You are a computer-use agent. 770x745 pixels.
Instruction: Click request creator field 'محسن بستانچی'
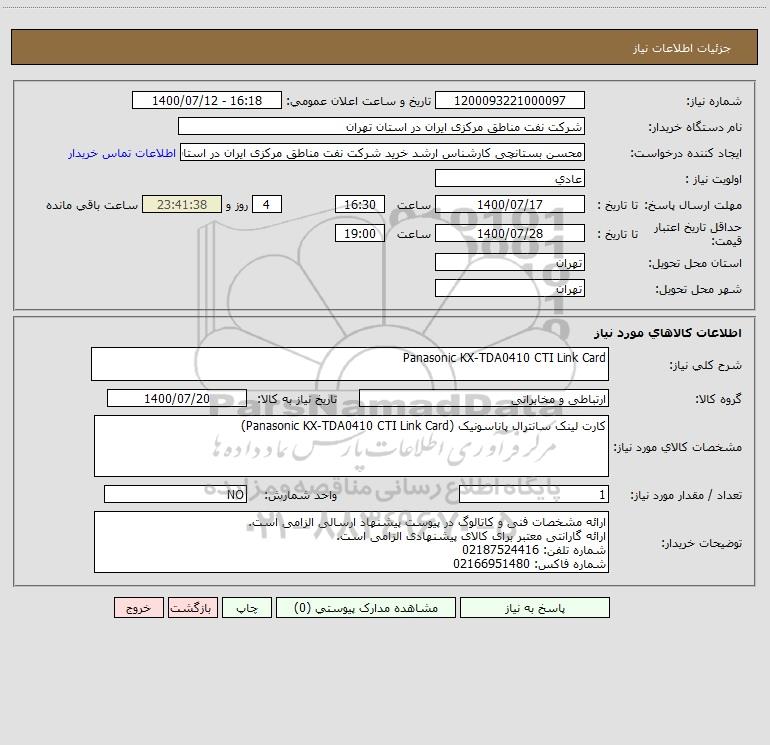(x=383, y=152)
